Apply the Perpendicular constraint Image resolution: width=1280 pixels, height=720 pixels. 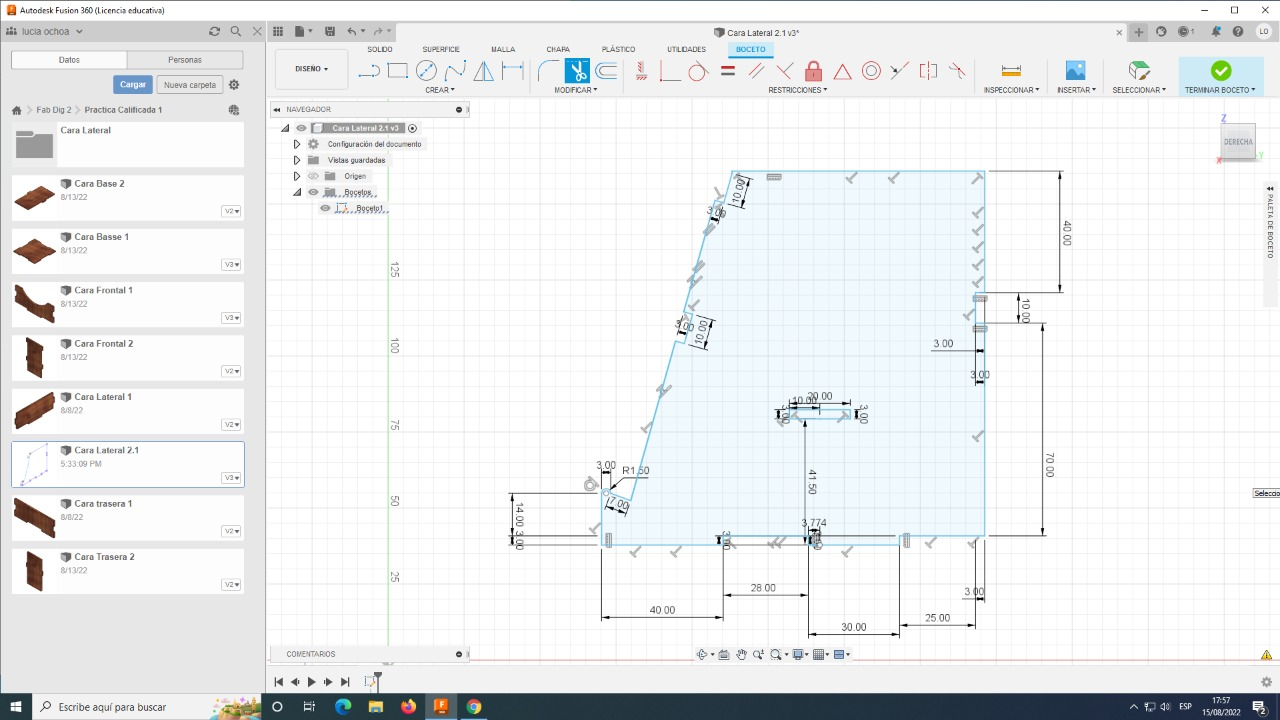(x=785, y=71)
